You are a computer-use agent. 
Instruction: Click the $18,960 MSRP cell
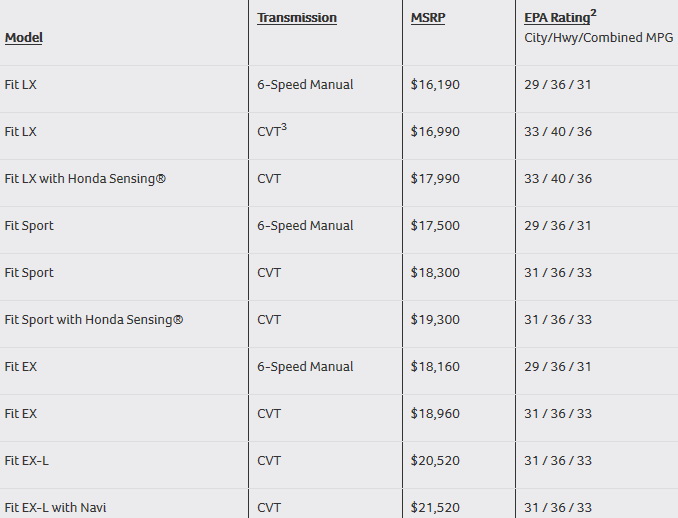coord(435,414)
